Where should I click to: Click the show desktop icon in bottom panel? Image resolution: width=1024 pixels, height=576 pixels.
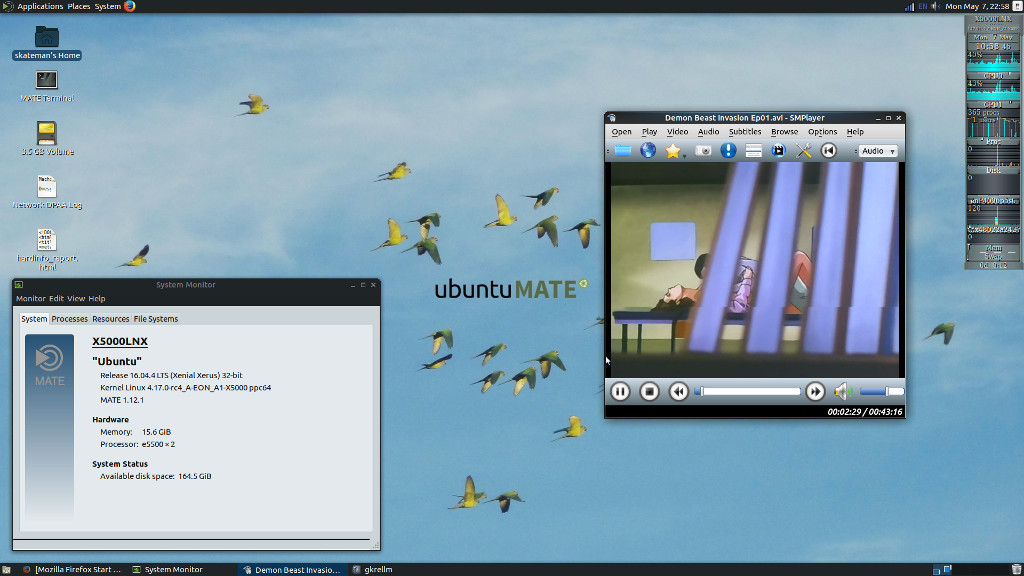pos(6,569)
